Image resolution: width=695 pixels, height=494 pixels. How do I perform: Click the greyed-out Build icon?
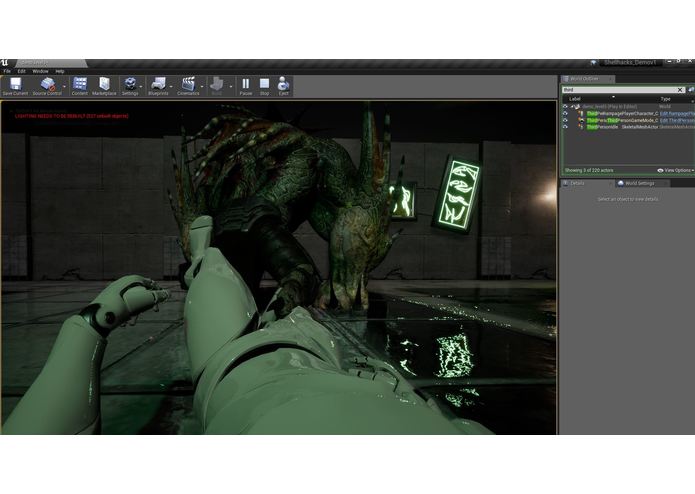(x=217, y=84)
